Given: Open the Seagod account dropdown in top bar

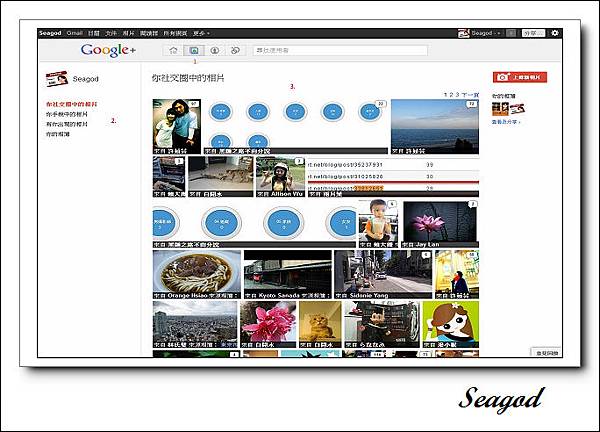Looking at the screenshot, I should click(x=486, y=33).
